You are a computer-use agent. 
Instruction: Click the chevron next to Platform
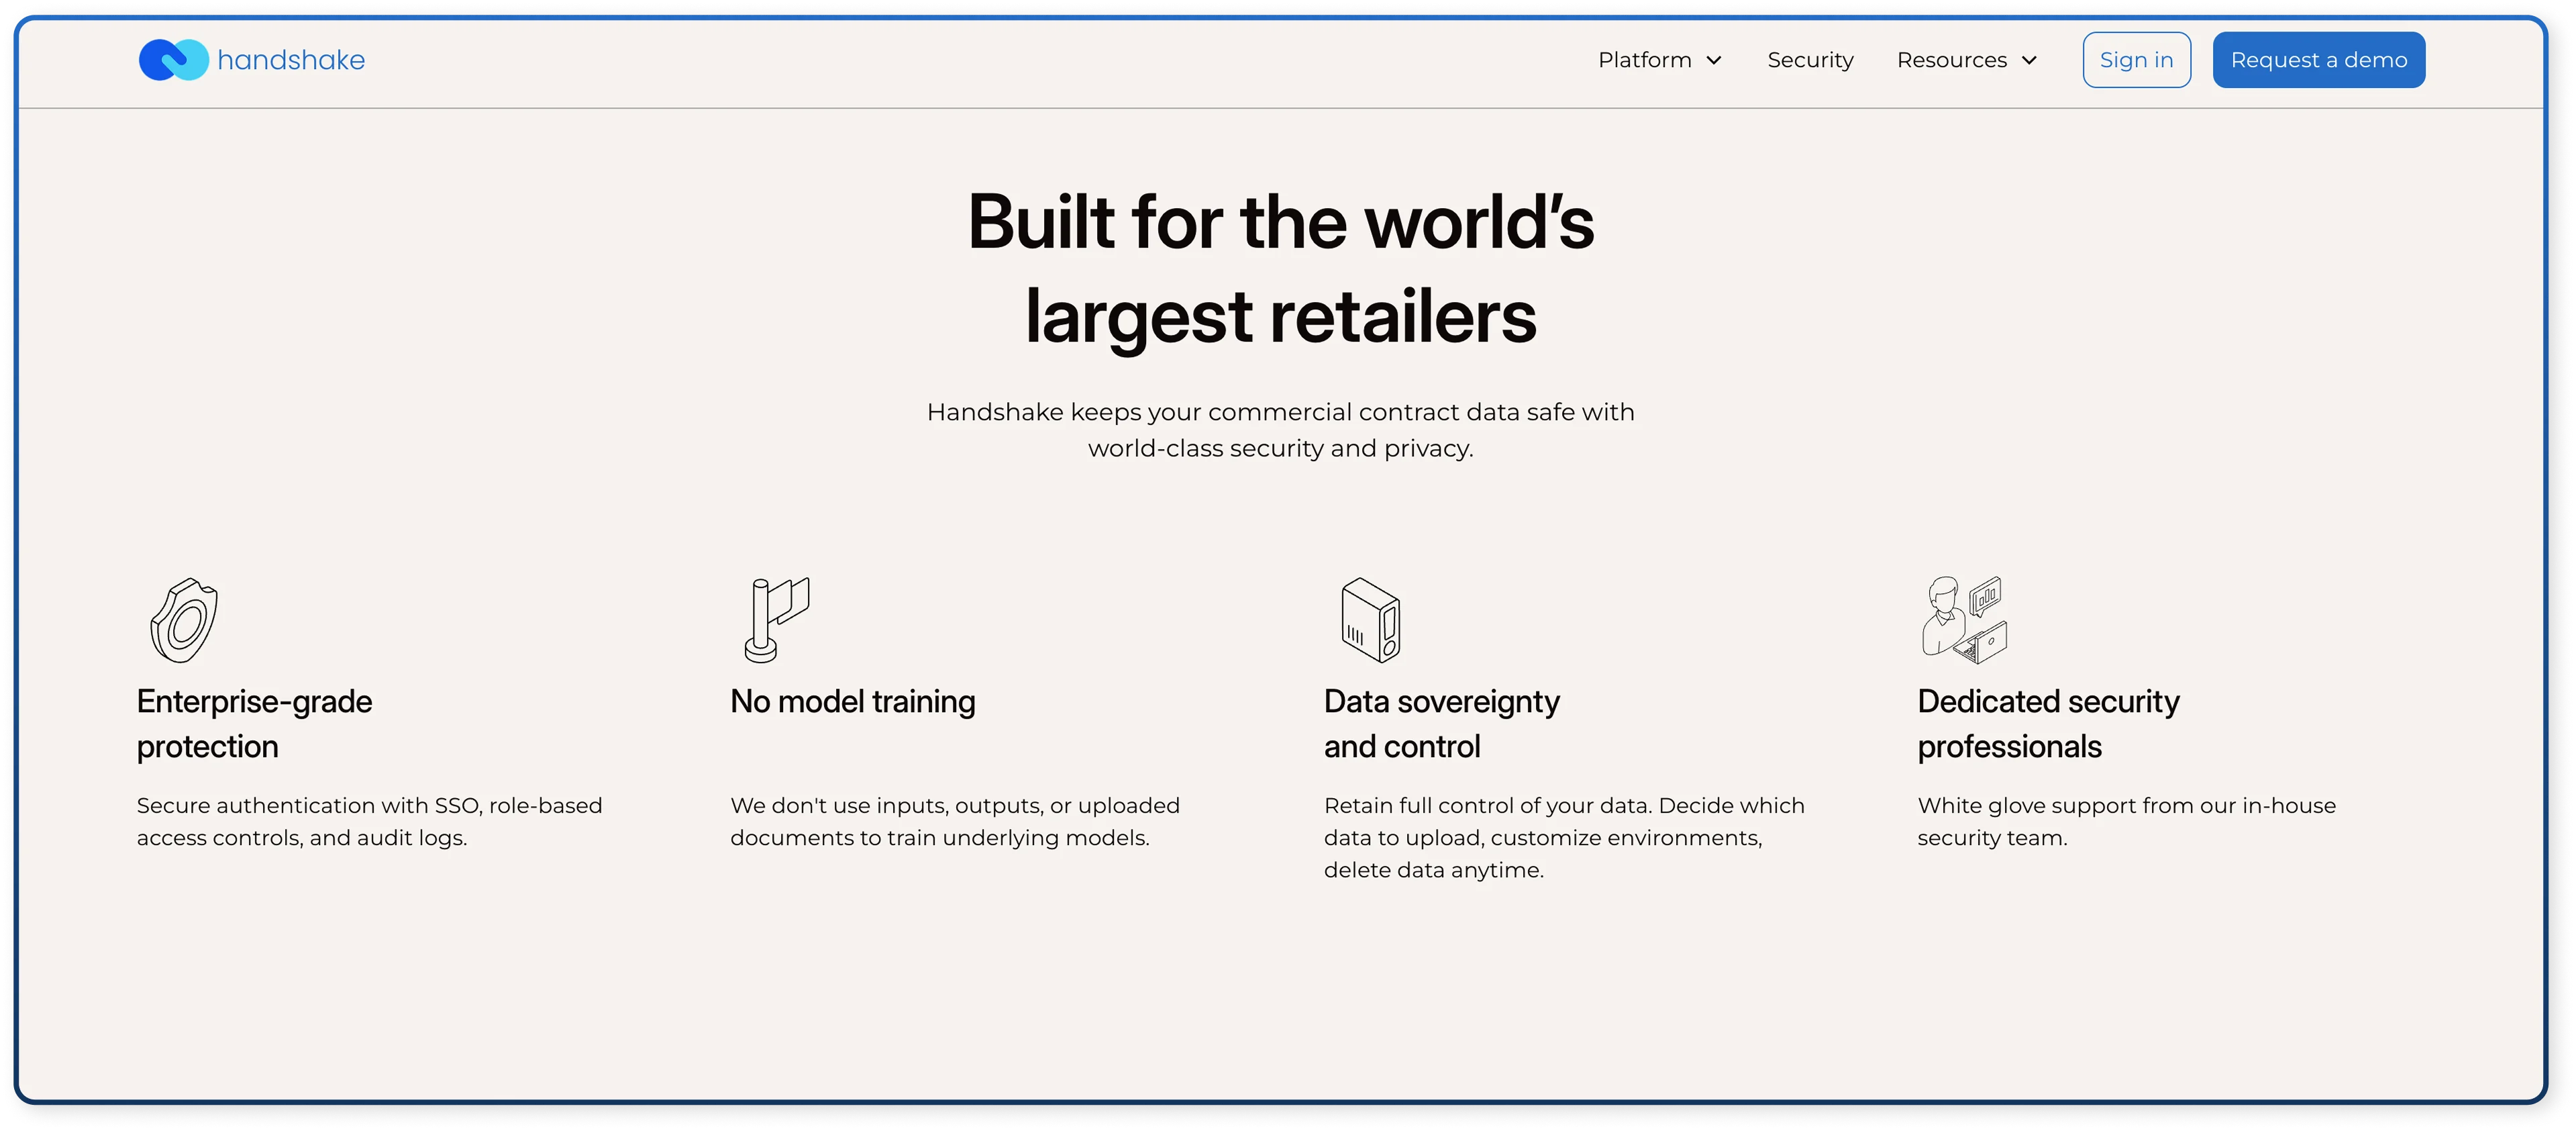click(1714, 60)
